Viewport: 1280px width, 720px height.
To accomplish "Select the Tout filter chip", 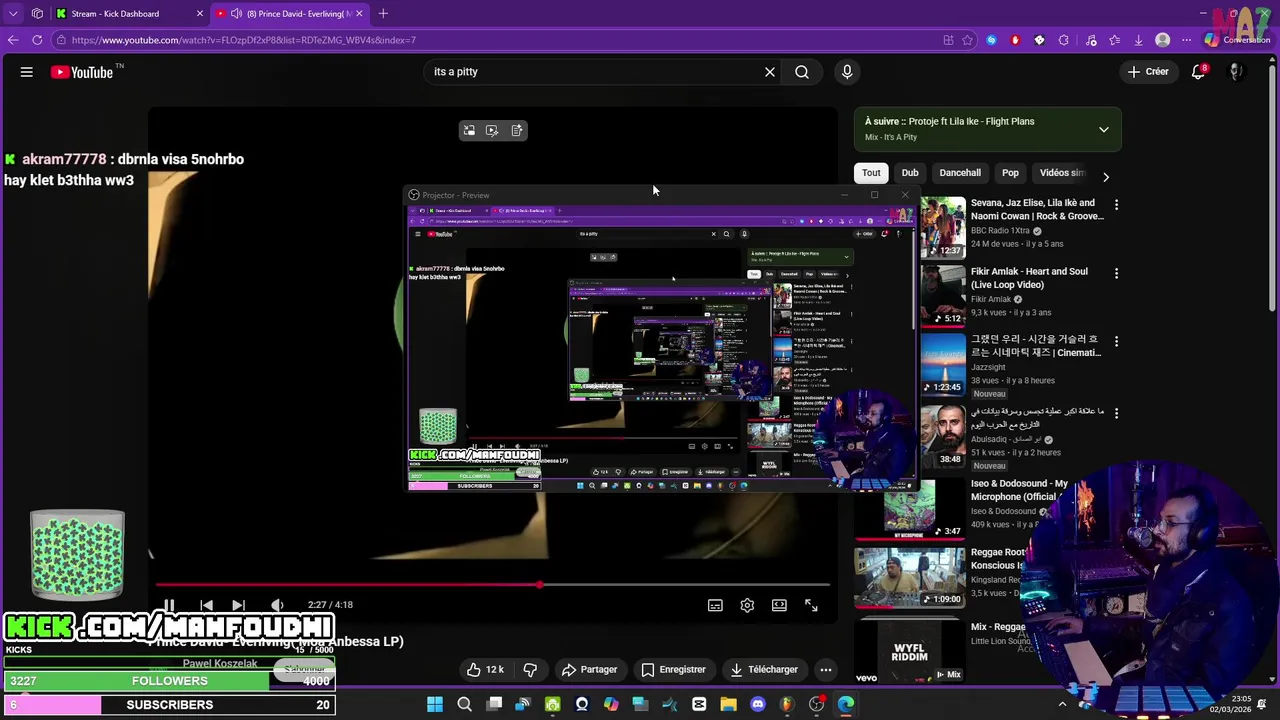I will click(871, 173).
